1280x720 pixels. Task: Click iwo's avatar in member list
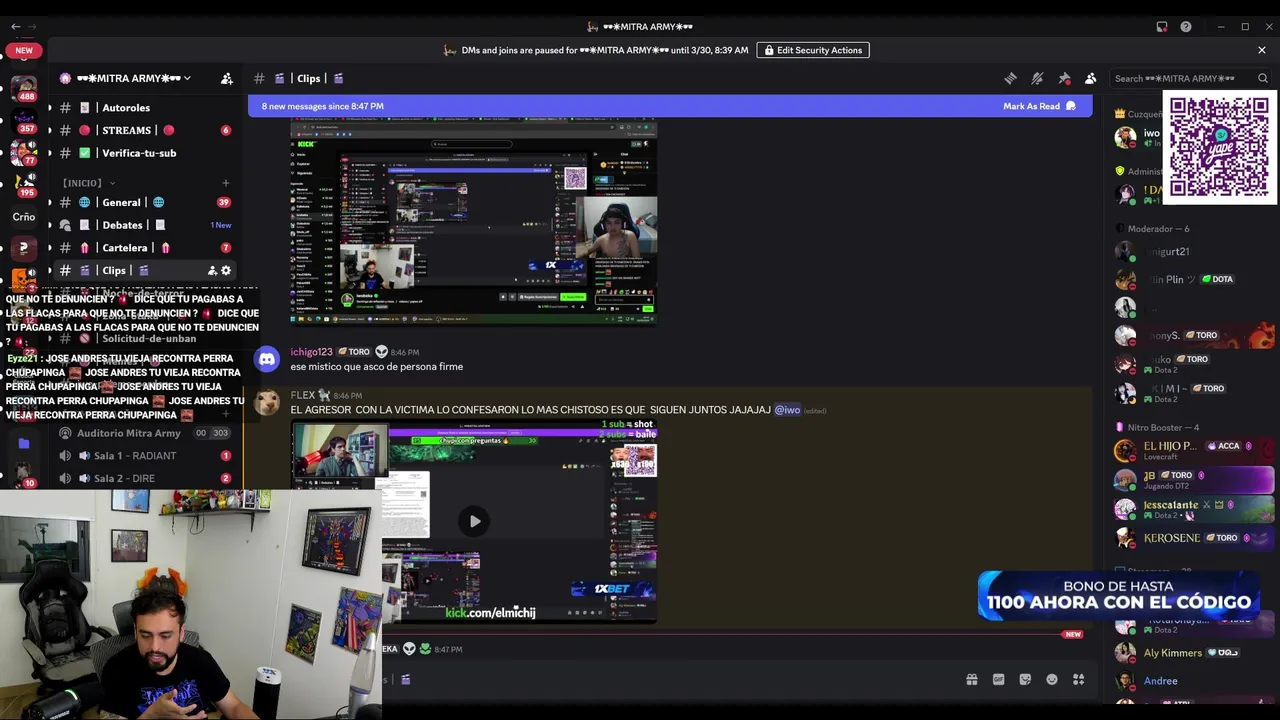[x=1126, y=137]
